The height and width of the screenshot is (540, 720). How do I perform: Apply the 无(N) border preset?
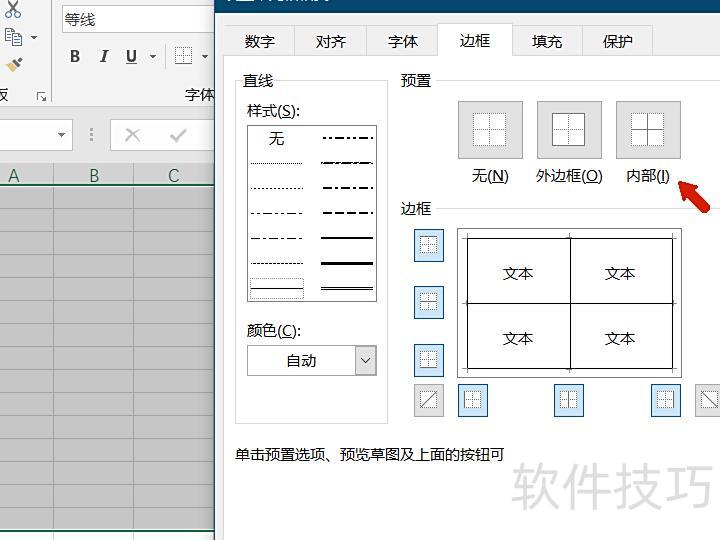click(x=490, y=130)
